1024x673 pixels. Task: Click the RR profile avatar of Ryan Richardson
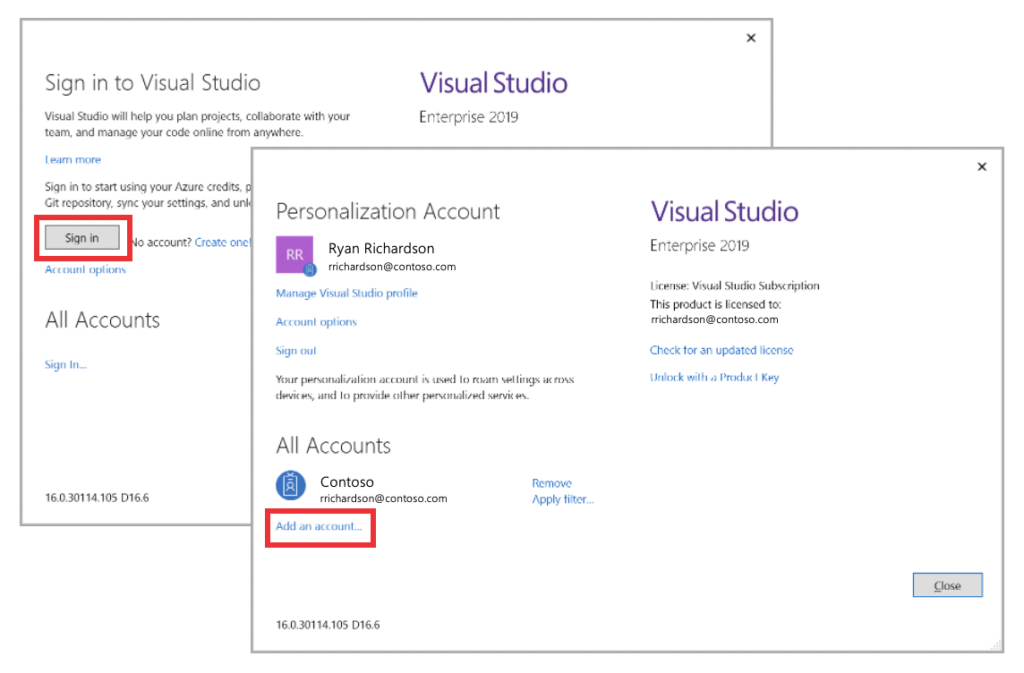(295, 255)
